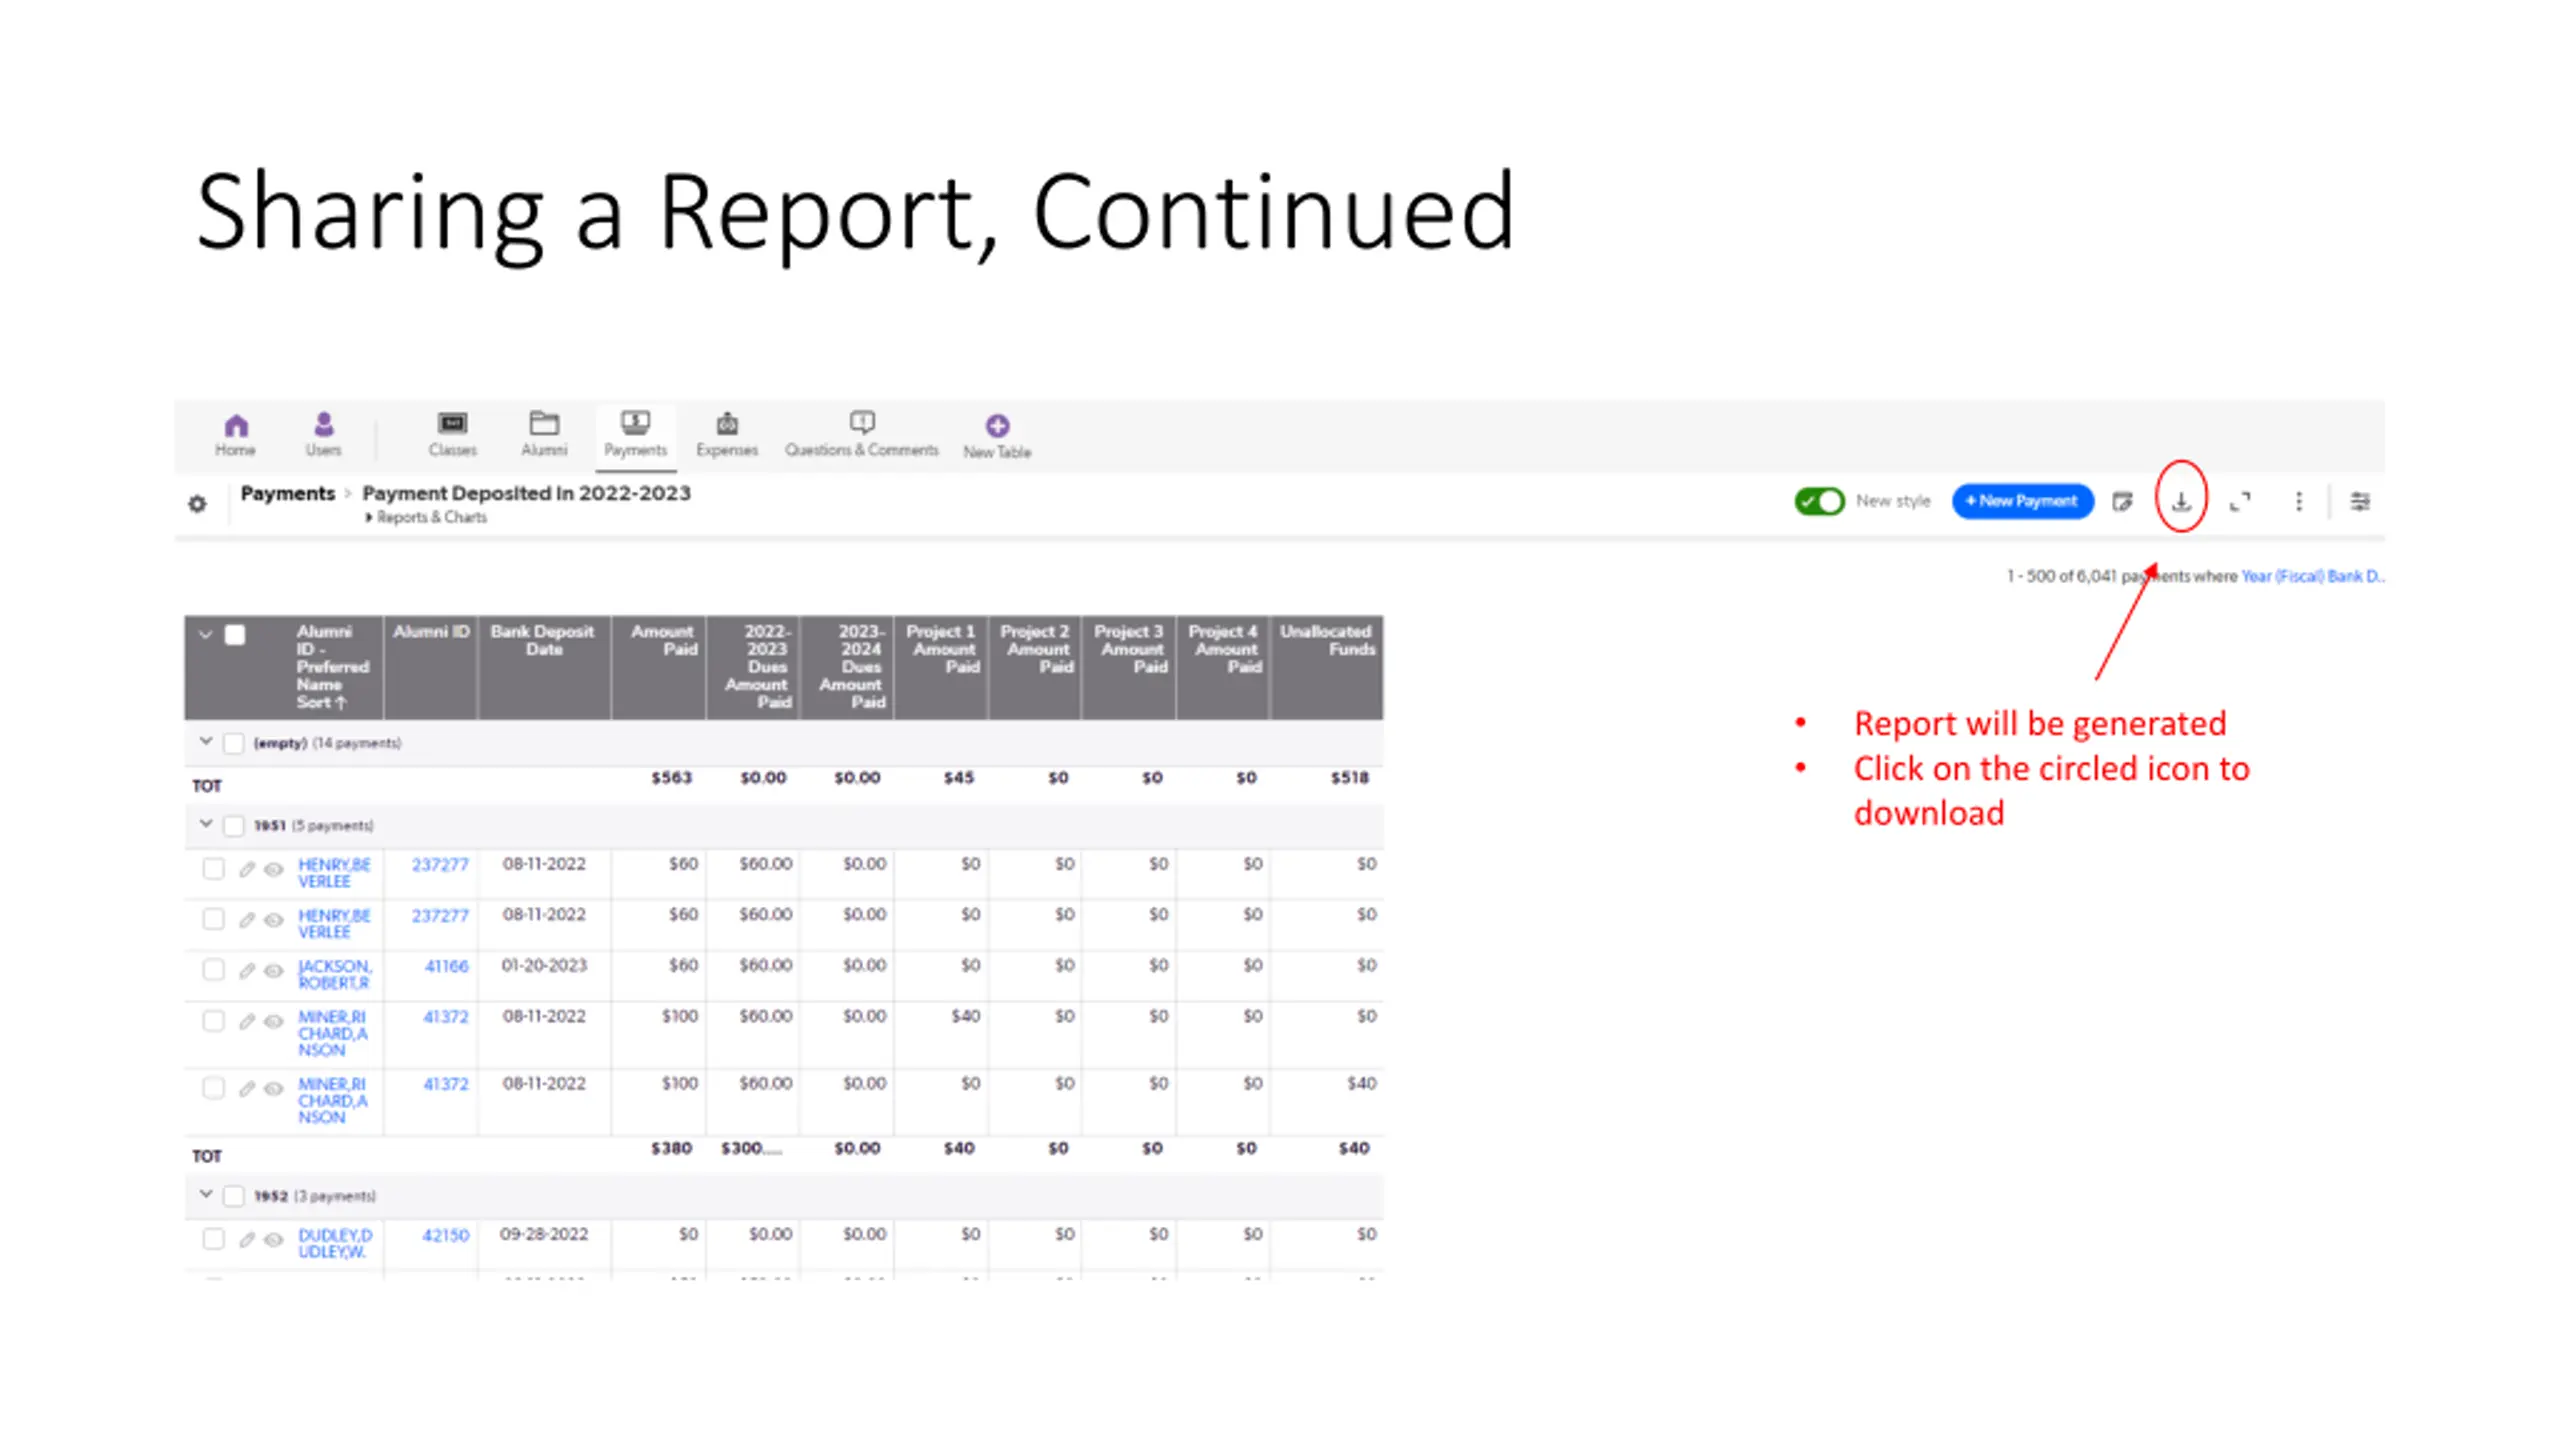
Task: Edit the DUDLEY,DUDLEY,W. payment pencil icon
Action: click(246, 1240)
